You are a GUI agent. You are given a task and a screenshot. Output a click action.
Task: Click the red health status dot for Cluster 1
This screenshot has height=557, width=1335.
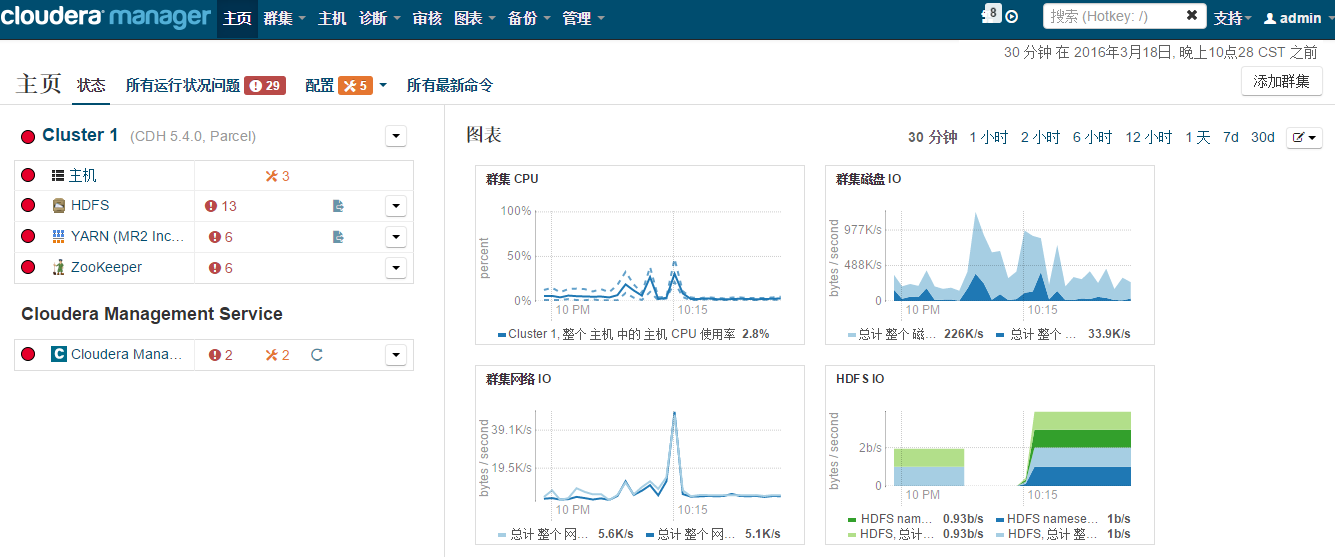tap(28, 136)
